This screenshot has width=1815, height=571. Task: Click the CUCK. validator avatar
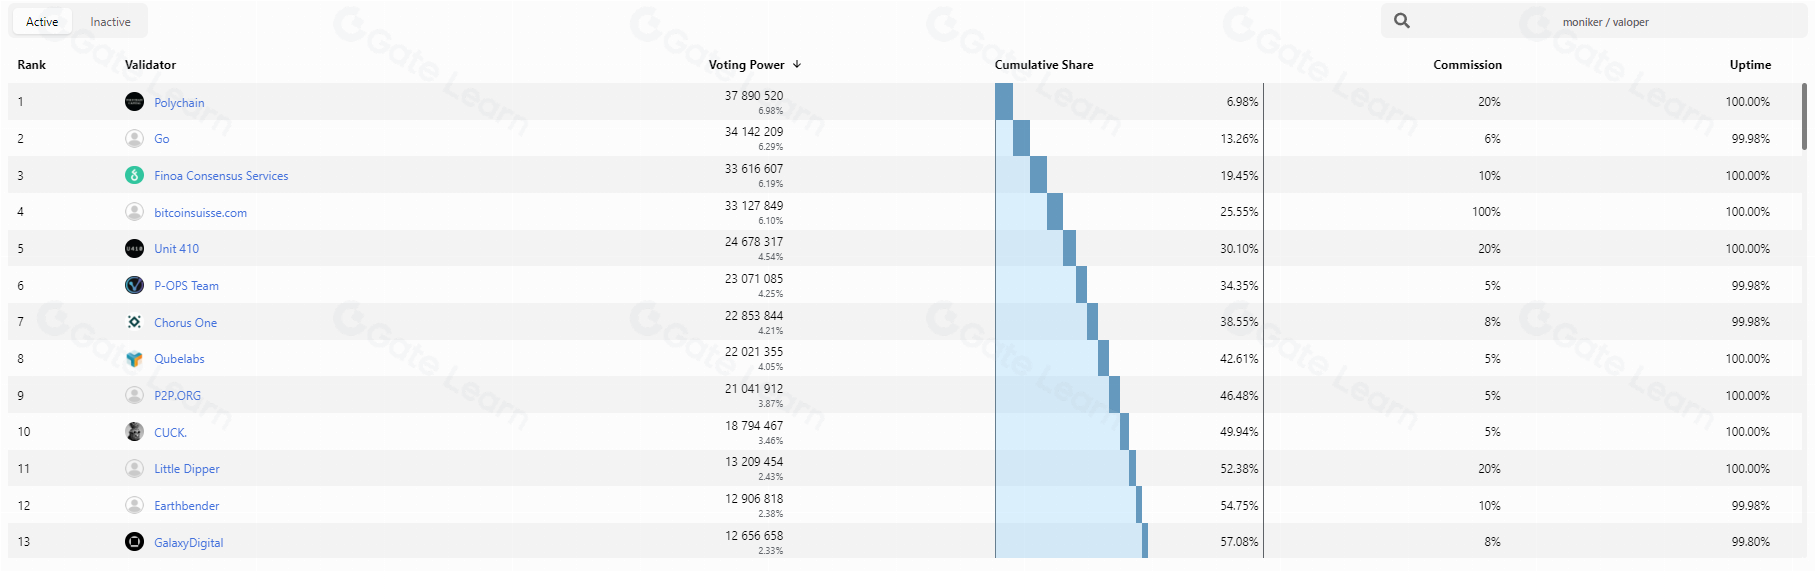[134, 432]
